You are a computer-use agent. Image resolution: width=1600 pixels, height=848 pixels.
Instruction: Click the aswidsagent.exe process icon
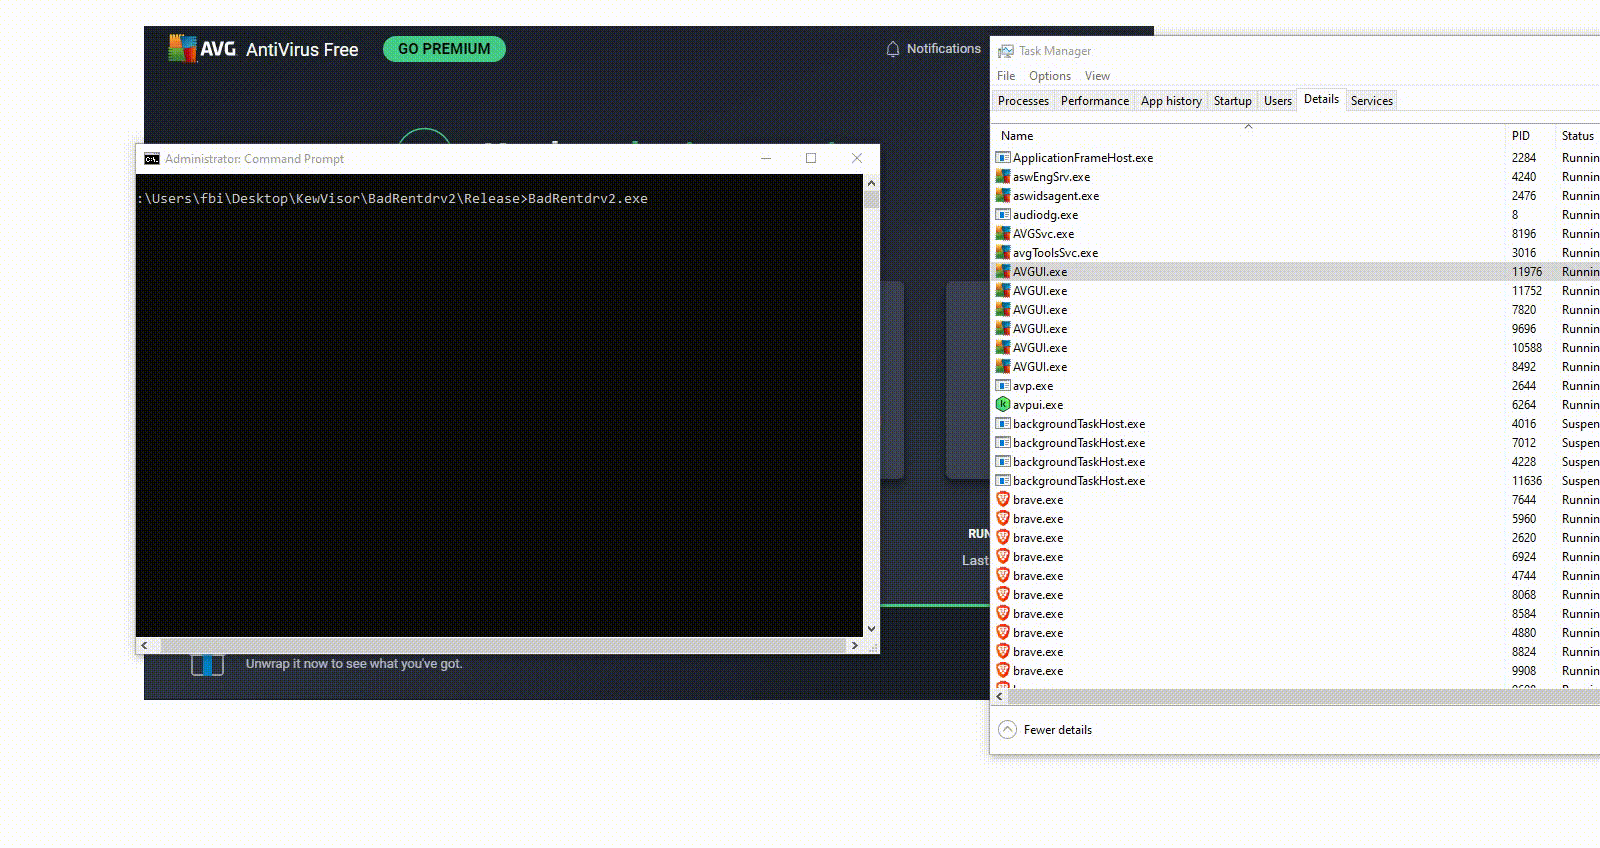[x=1003, y=196]
